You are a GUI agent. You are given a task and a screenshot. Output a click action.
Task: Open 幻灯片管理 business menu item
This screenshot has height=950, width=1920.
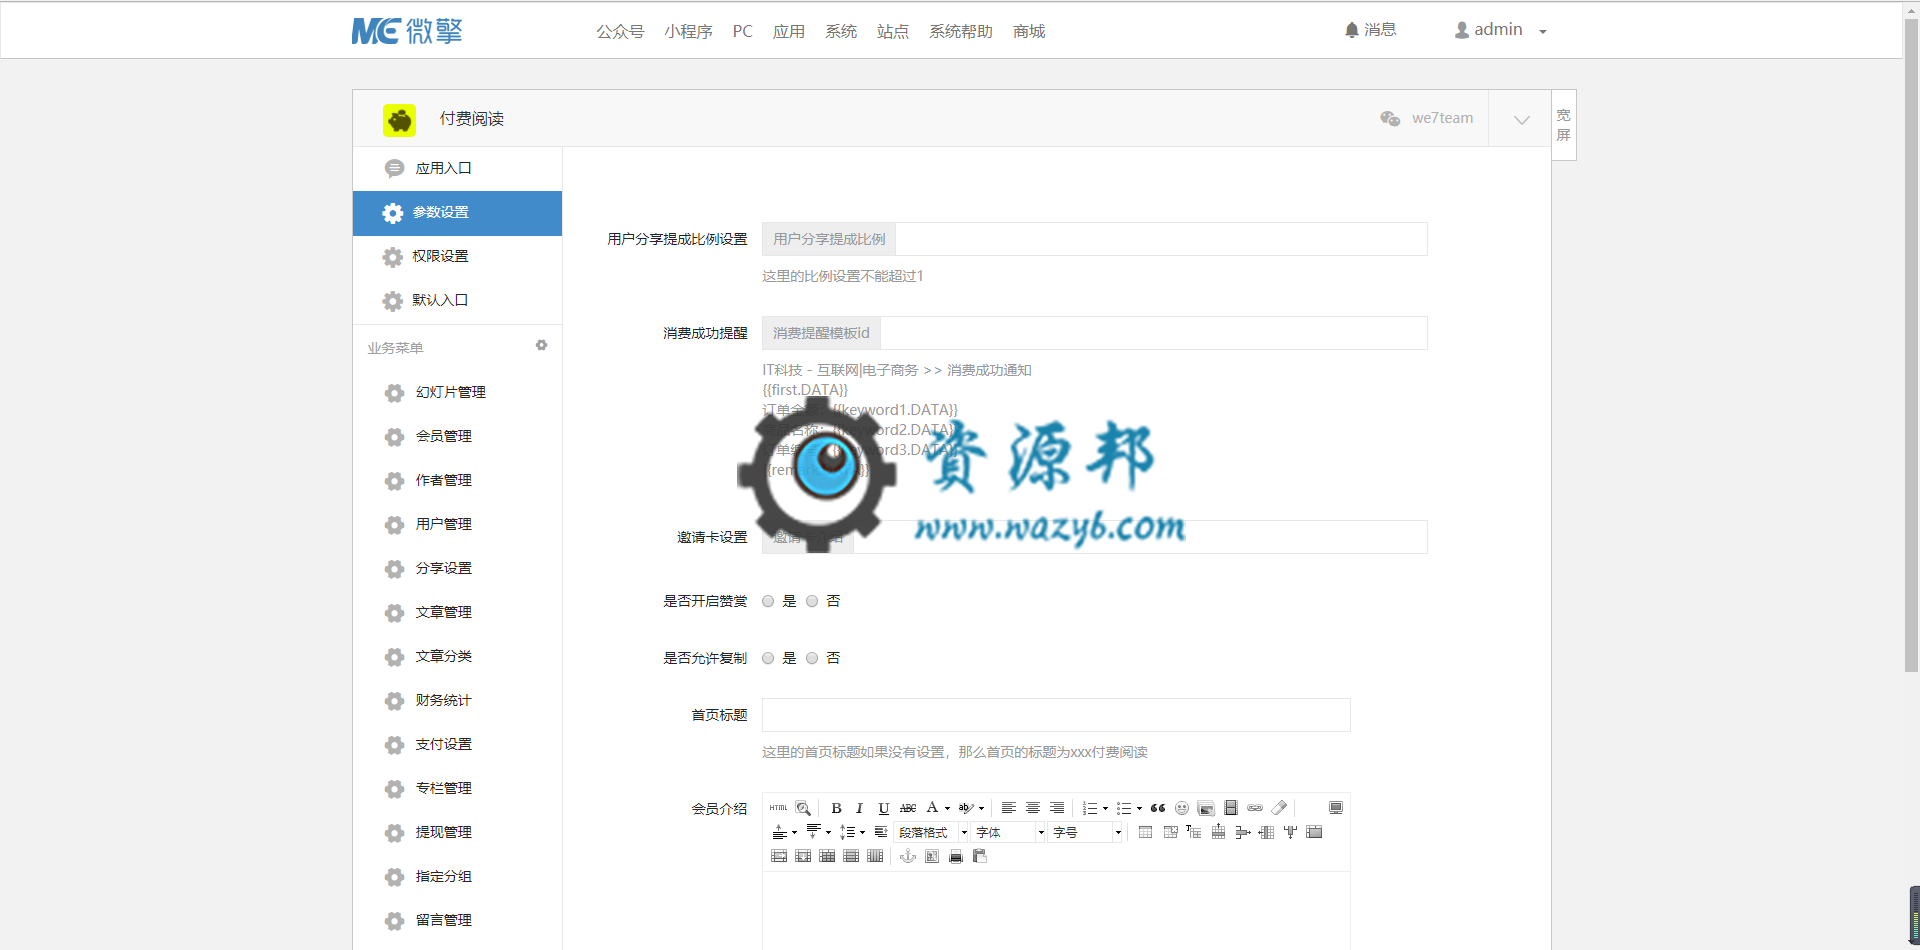(457, 393)
